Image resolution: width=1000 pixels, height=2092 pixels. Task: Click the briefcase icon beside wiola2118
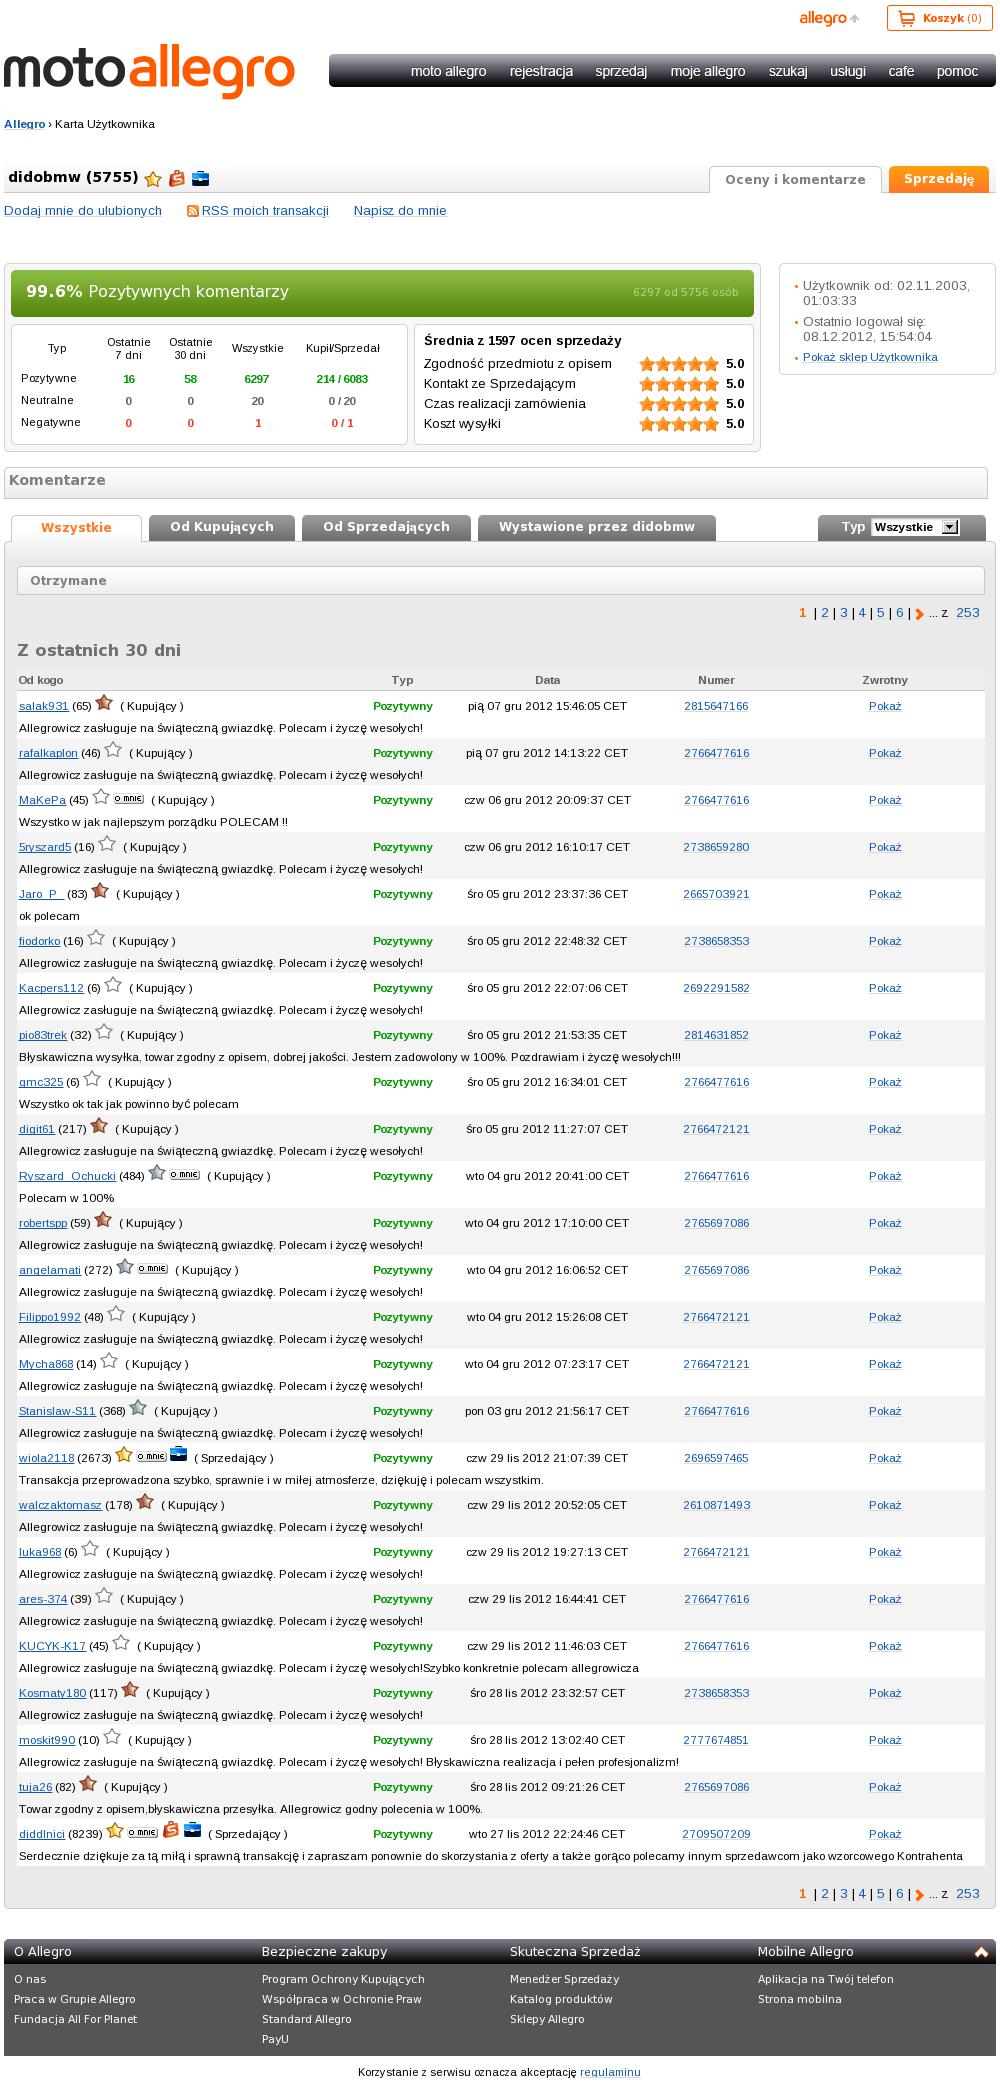coord(179,1455)
